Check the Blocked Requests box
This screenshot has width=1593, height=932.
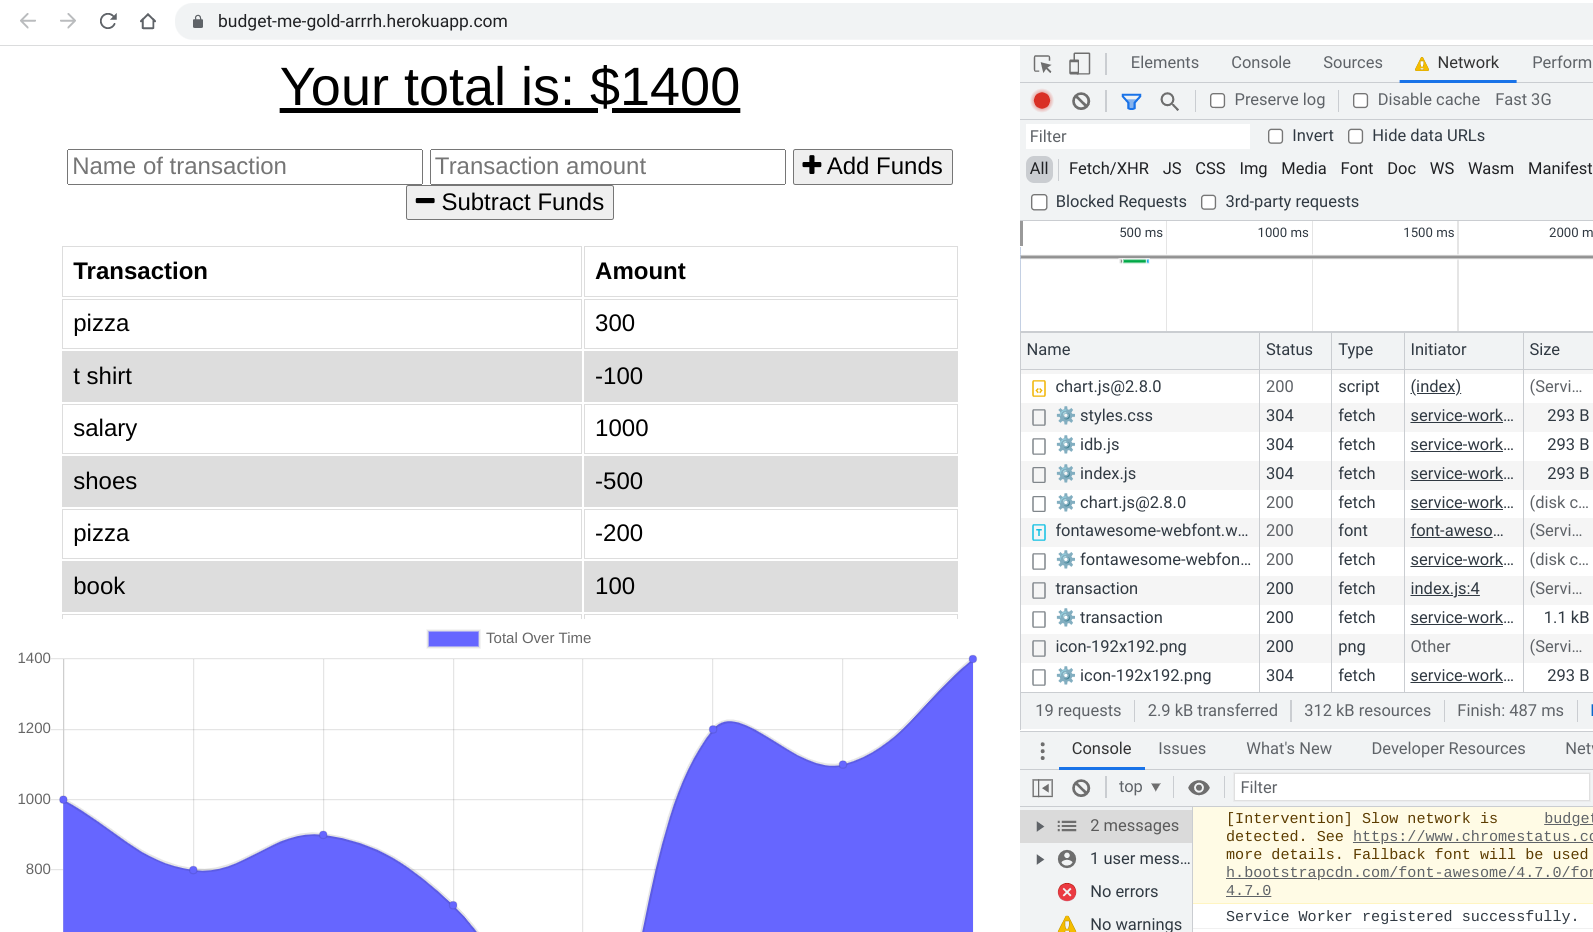coord(1039,202)
